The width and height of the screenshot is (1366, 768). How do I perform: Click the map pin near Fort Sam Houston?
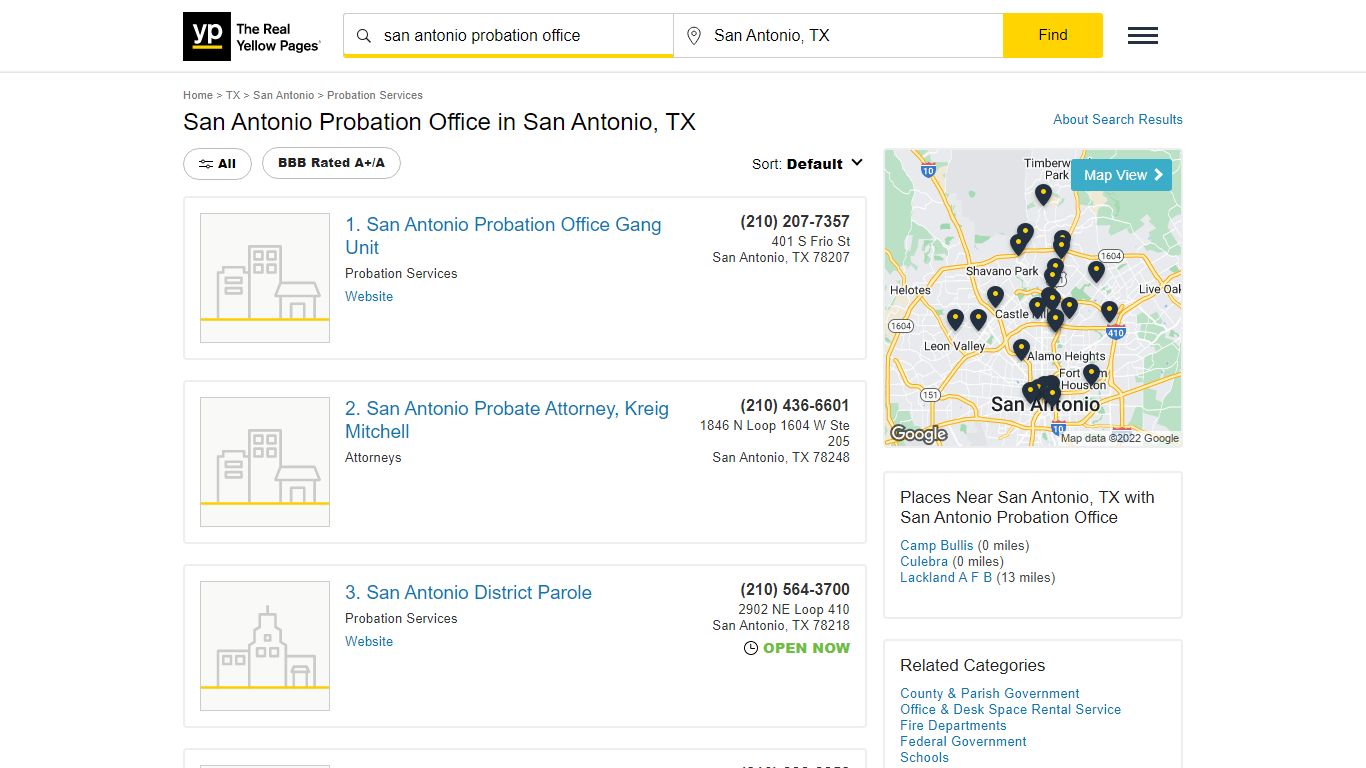[x=1091, y=374]
